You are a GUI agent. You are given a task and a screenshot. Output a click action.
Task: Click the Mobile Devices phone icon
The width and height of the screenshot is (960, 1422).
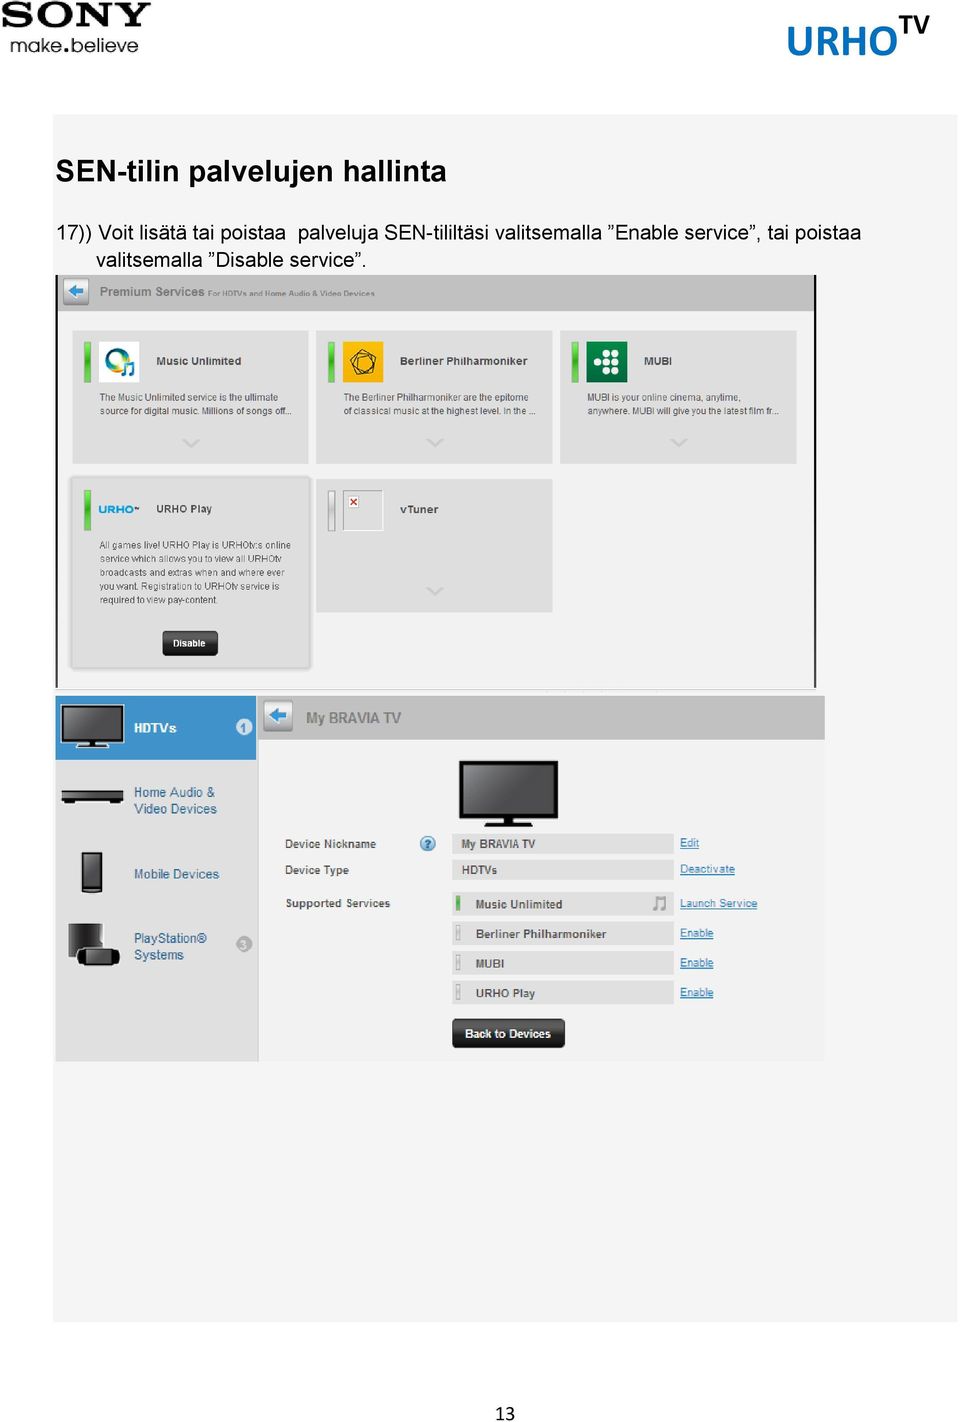(x=92, y=872)
